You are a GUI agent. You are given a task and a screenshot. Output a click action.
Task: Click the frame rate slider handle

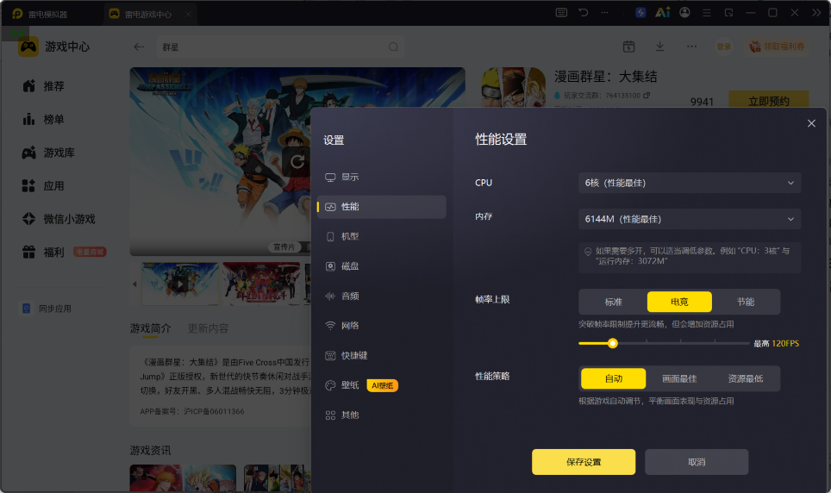(x=613, y=344)
